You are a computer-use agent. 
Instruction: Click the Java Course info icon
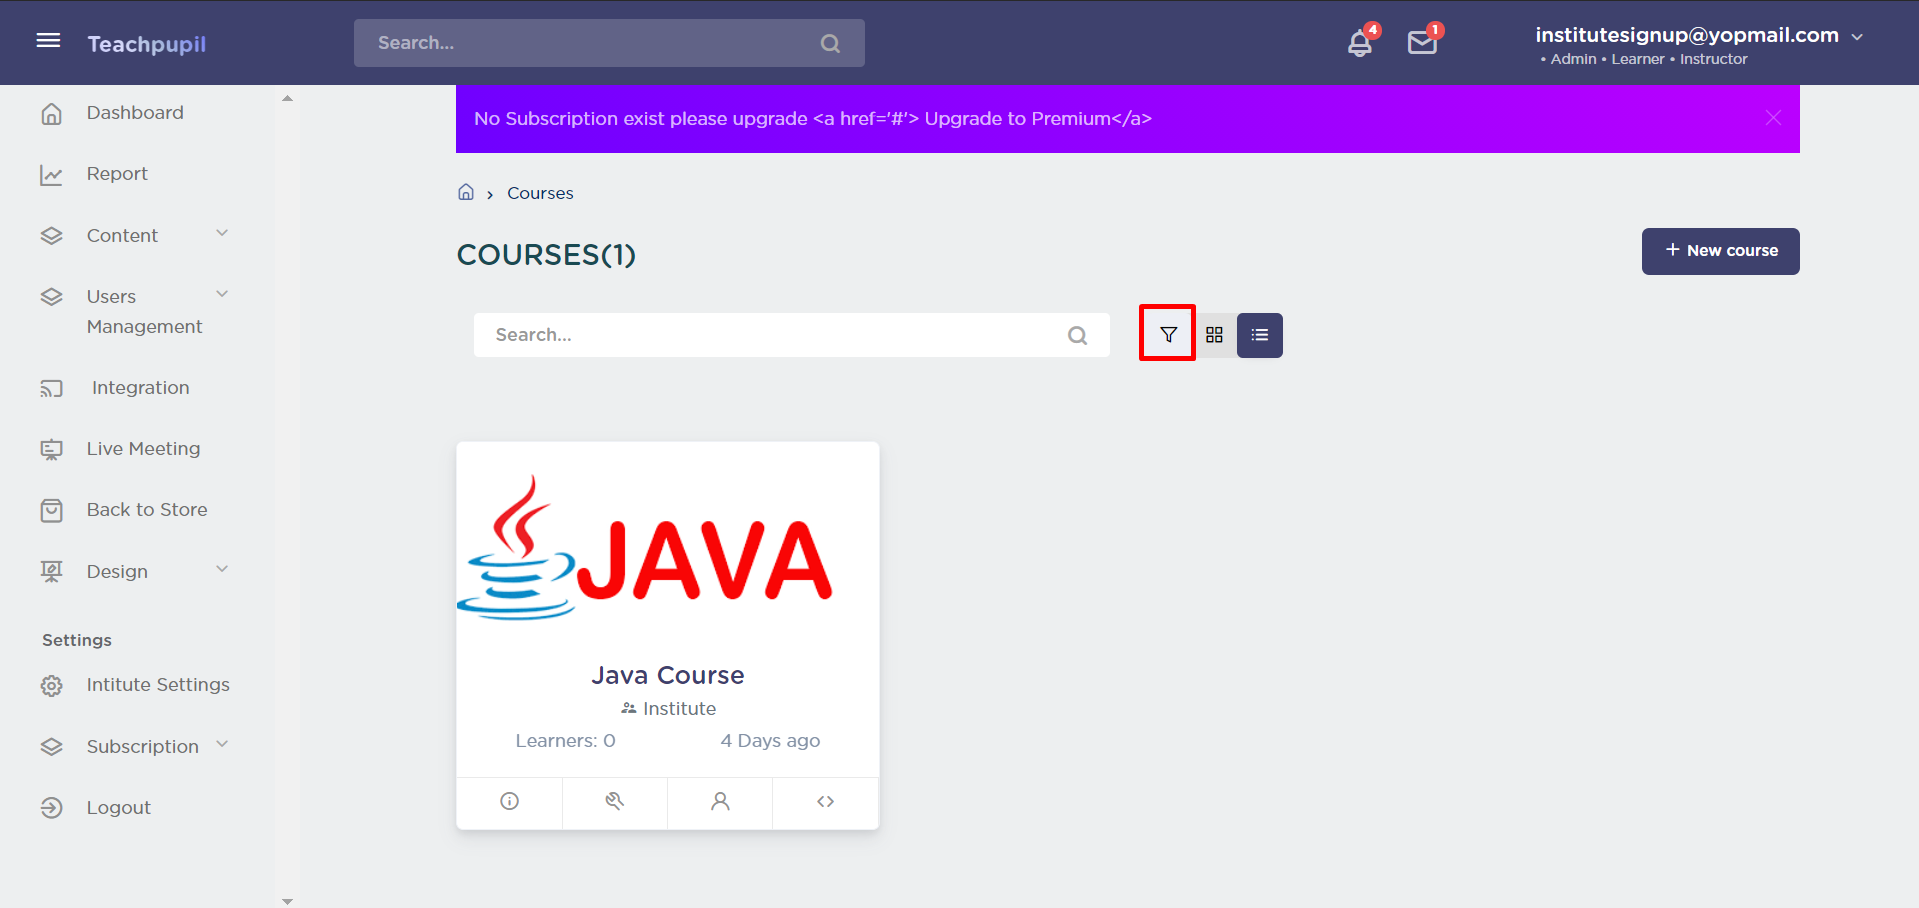(x=509, y=801)
